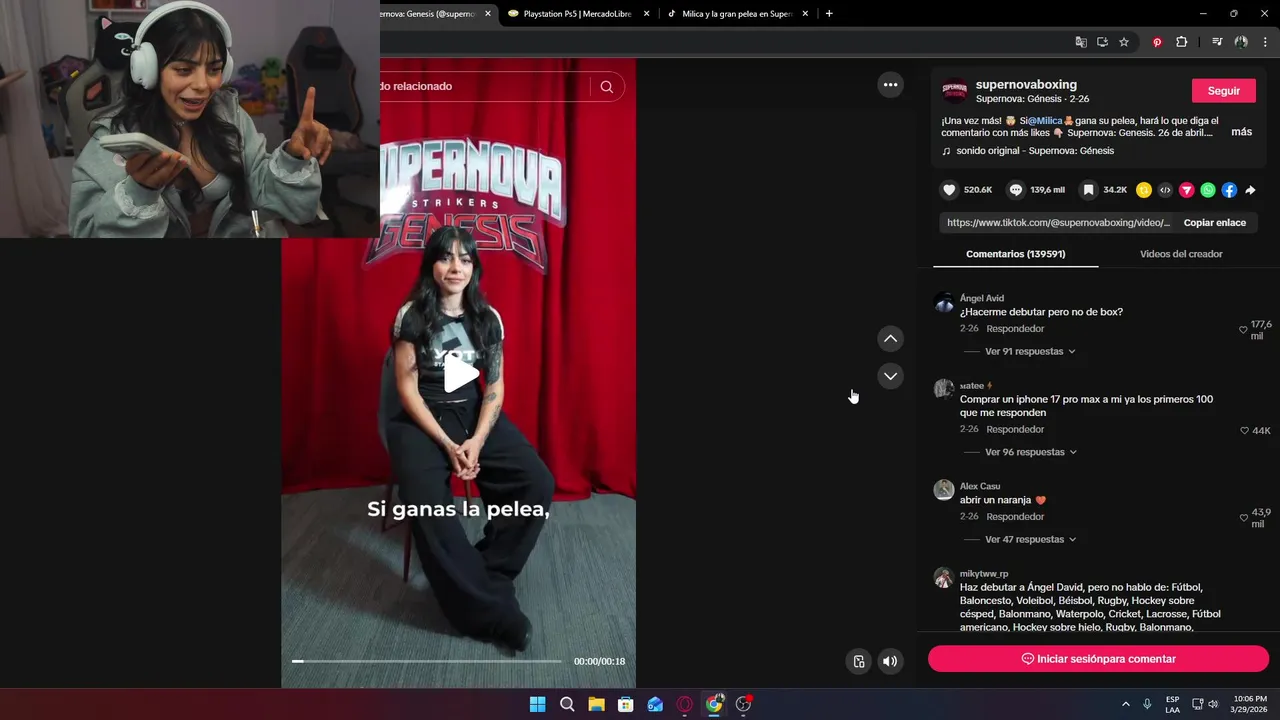
Task: Open the taskbar clock showing 10:06 PM
Action: (1250, 704)
